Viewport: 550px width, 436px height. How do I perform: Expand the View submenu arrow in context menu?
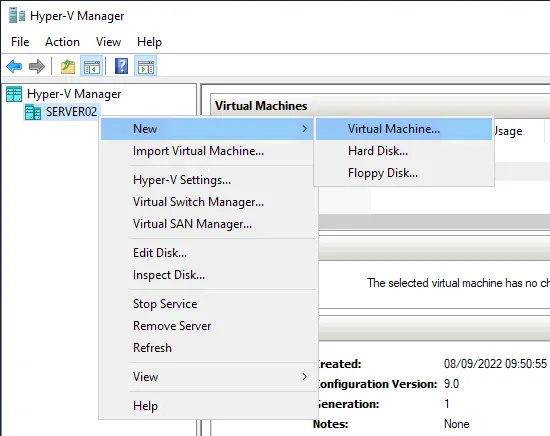(304, 377)
